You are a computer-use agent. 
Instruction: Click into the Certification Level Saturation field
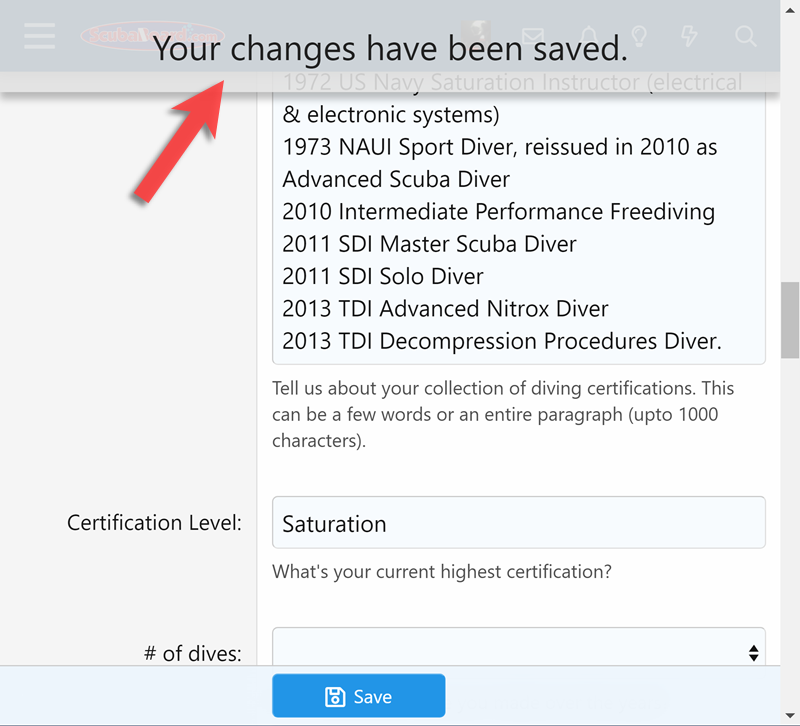click(518, 522)
